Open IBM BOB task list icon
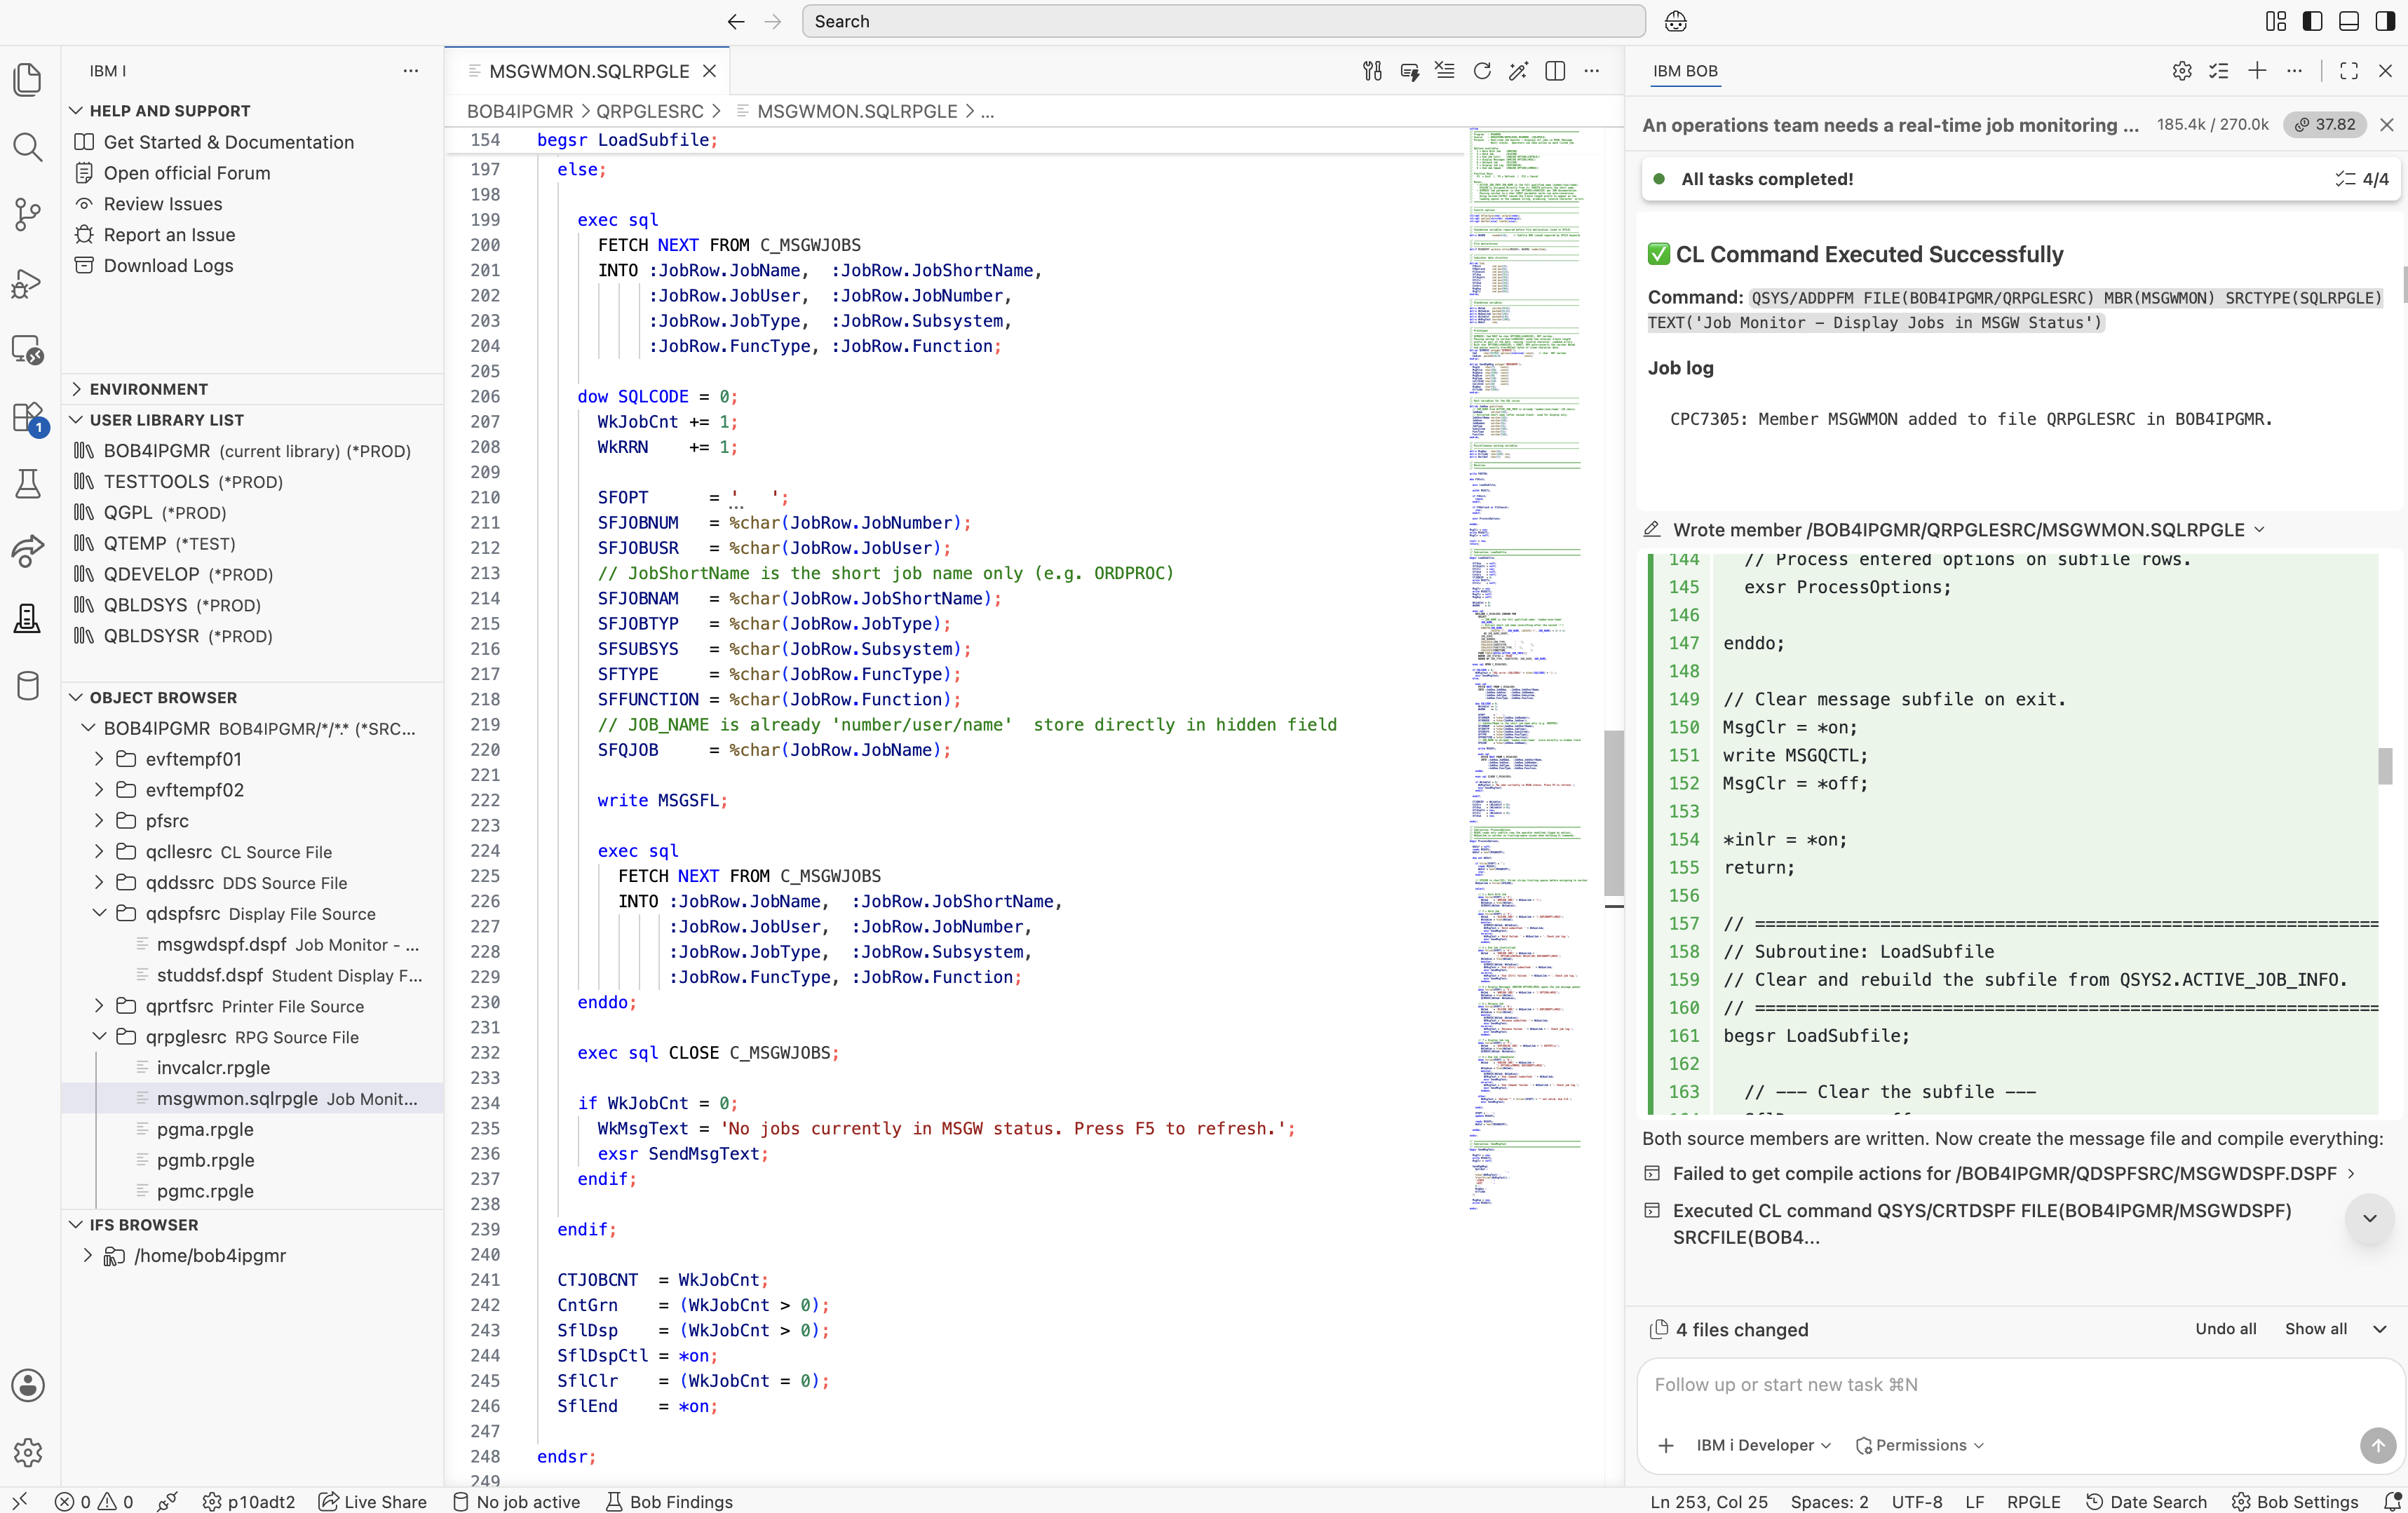The image size is (2408, 1513). click(2219, 71)
